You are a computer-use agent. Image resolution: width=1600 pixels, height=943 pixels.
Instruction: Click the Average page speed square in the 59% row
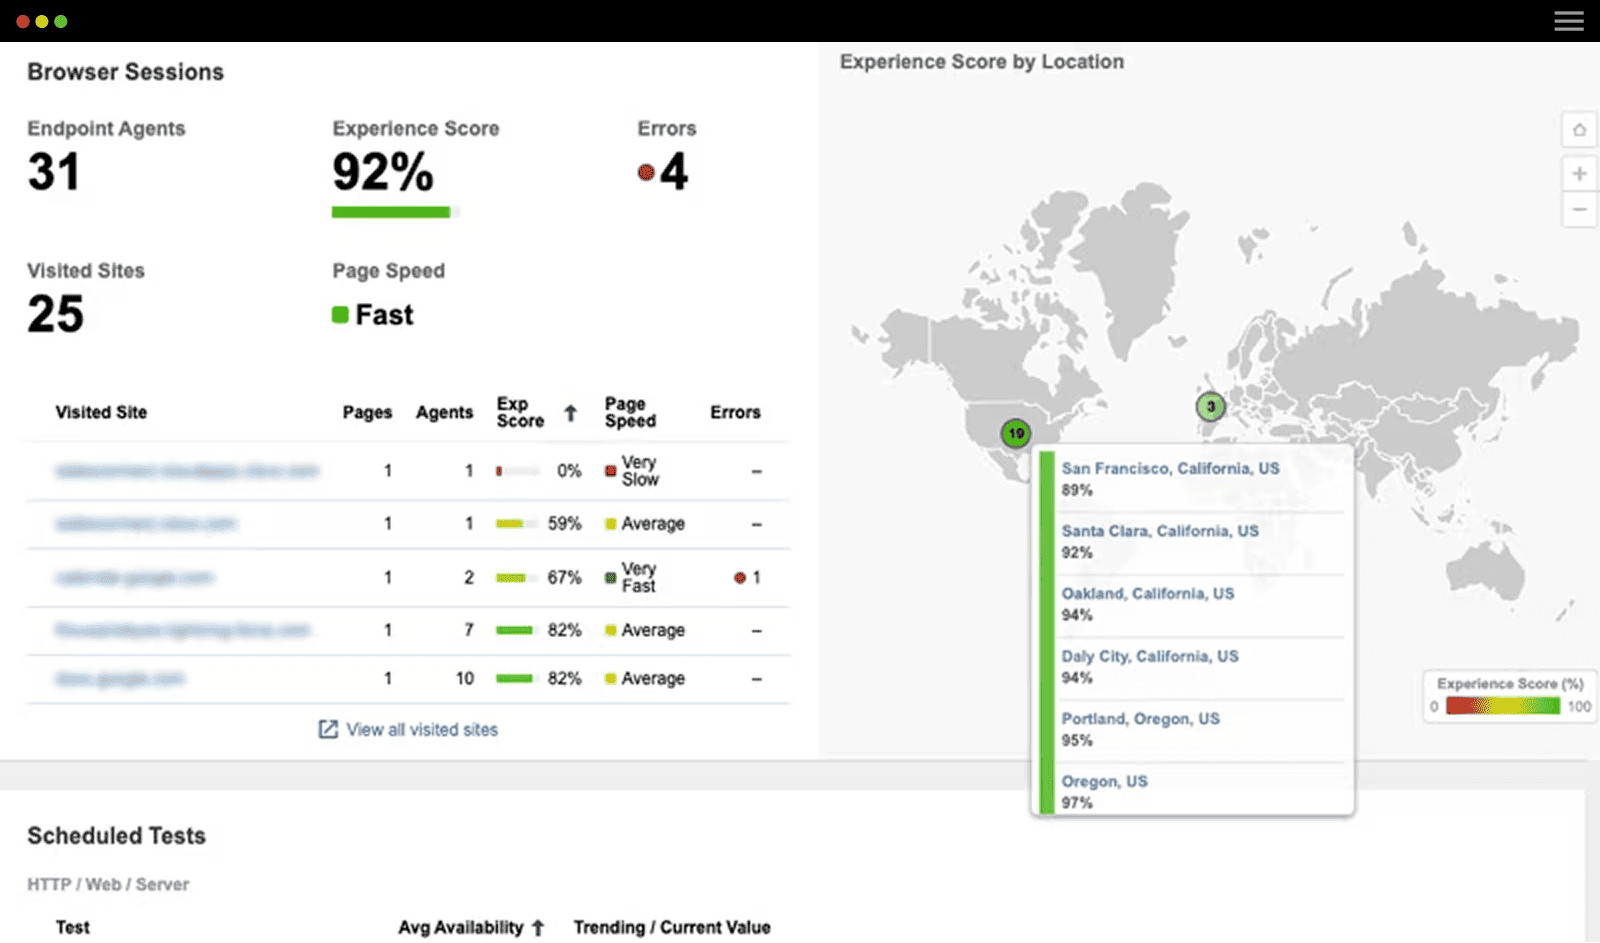[610, 523]
